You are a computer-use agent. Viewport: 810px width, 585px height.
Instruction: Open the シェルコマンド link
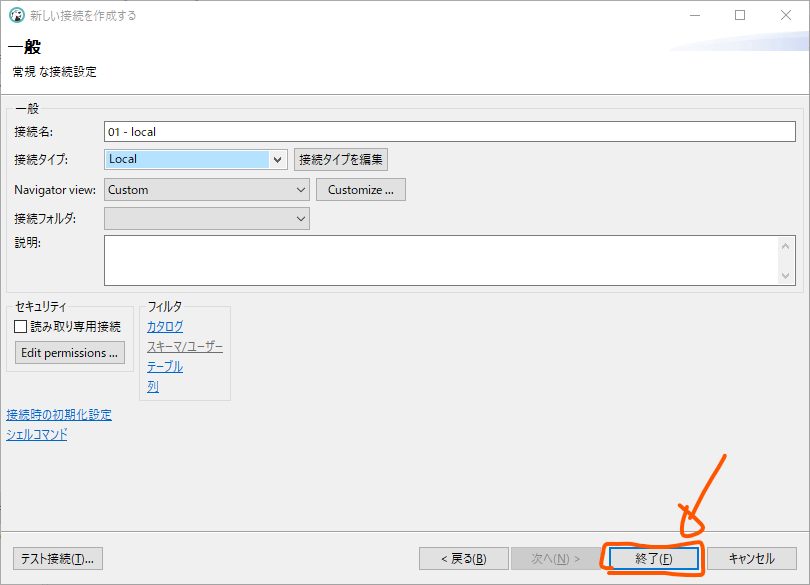[37, 435]
